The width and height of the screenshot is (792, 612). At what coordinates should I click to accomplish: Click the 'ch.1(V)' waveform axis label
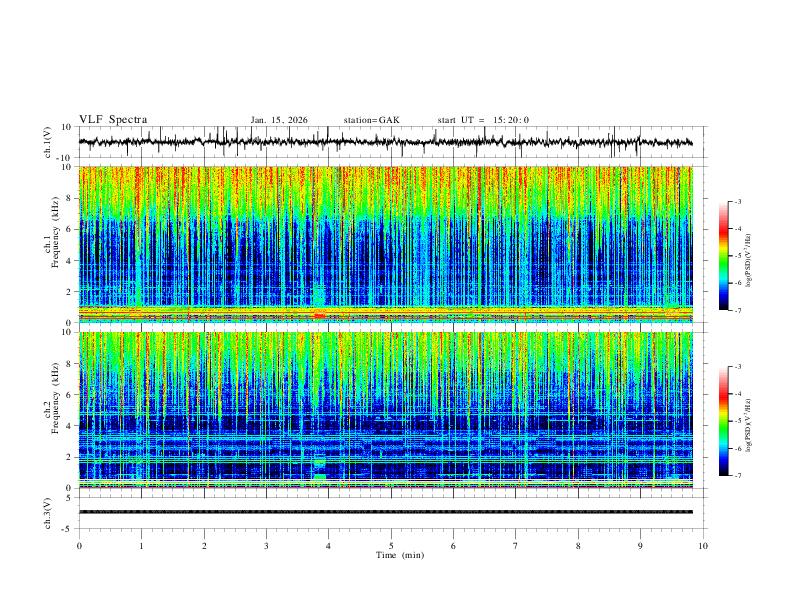(x=48, y=142)
